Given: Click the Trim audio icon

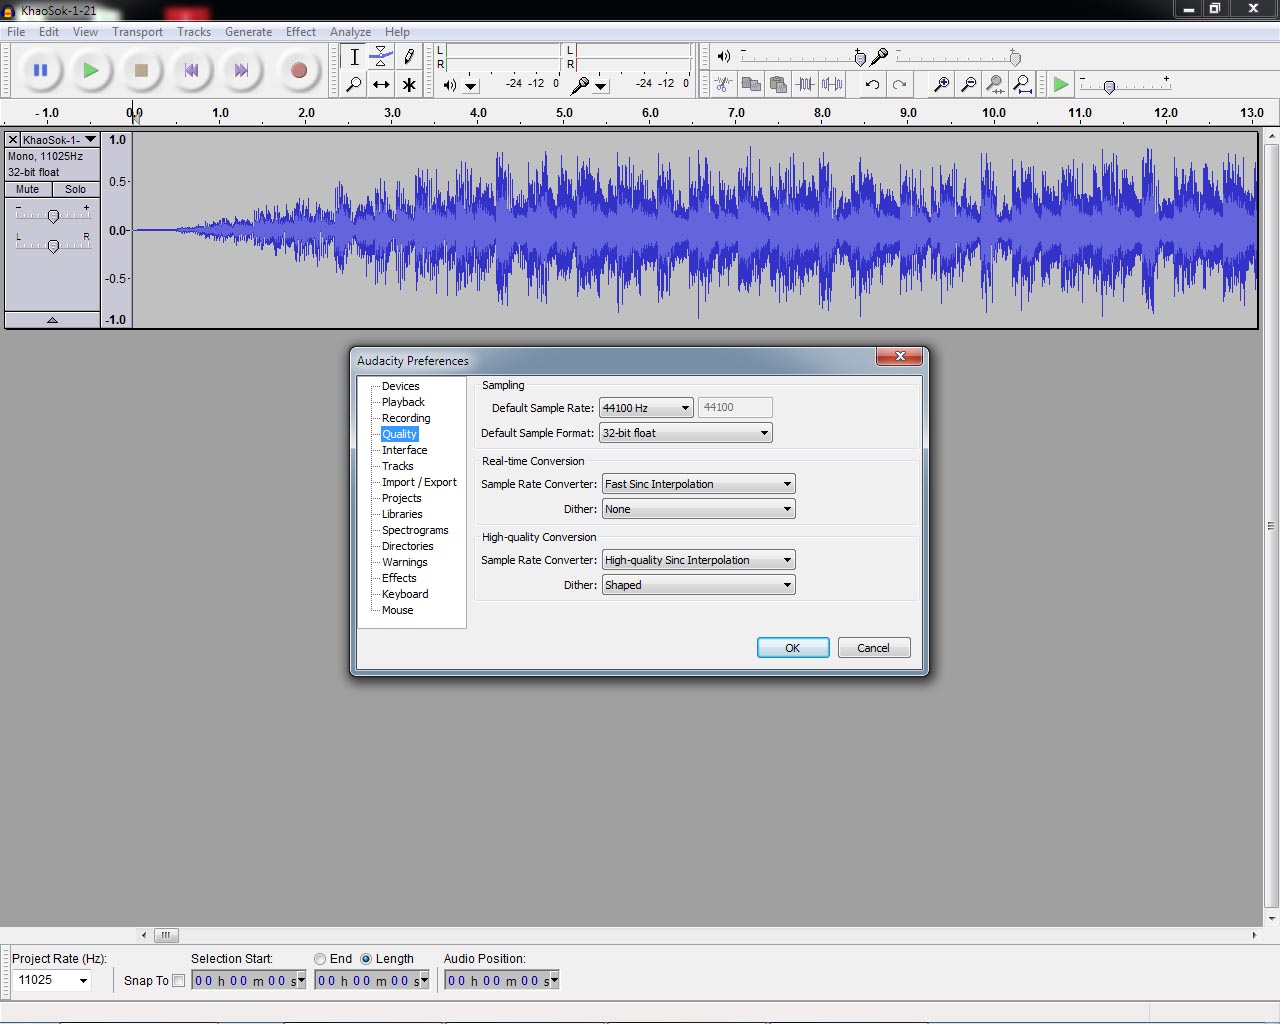Looking at the screenshot, I should tap(805, 85).
